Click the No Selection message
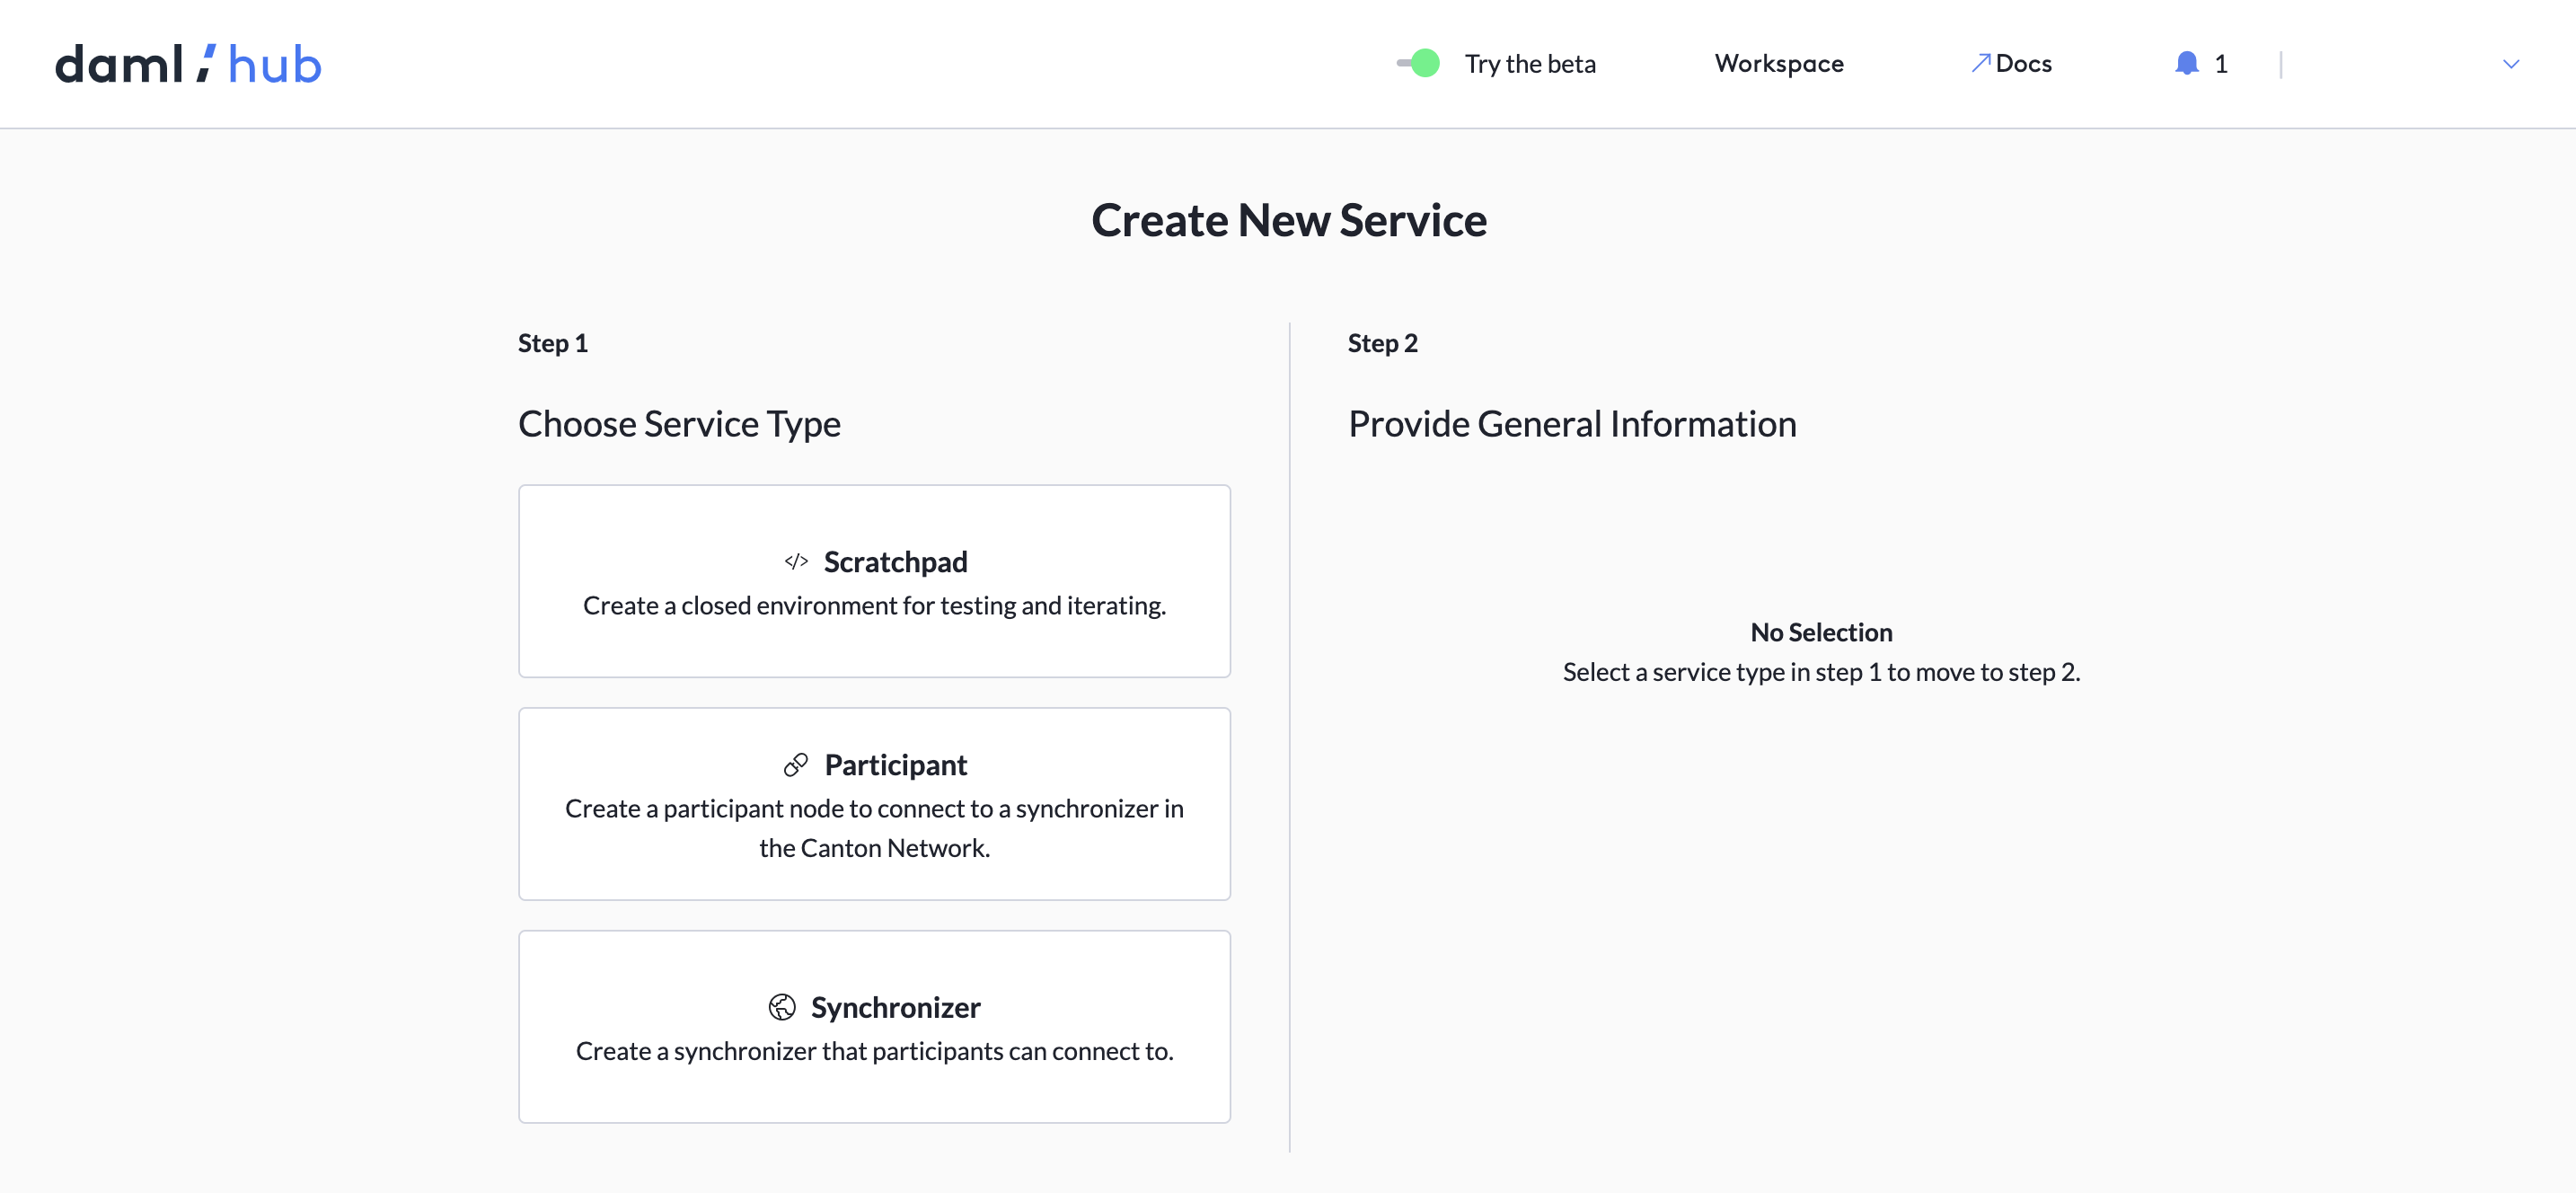2576x1193 pixels. click(1821, 632)
